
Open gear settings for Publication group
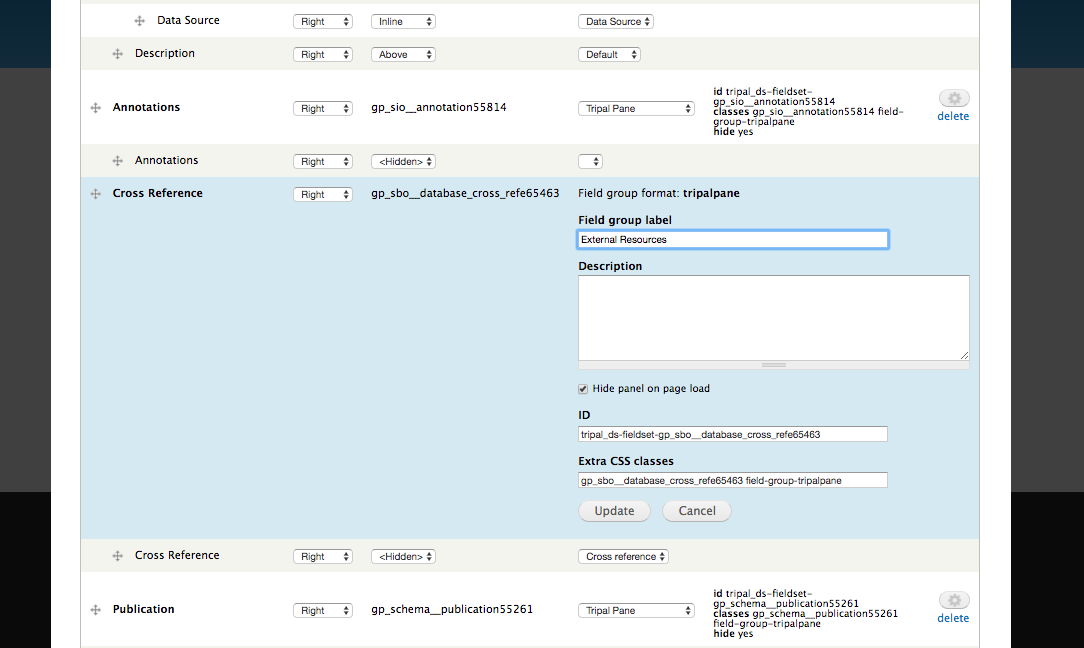954,600
